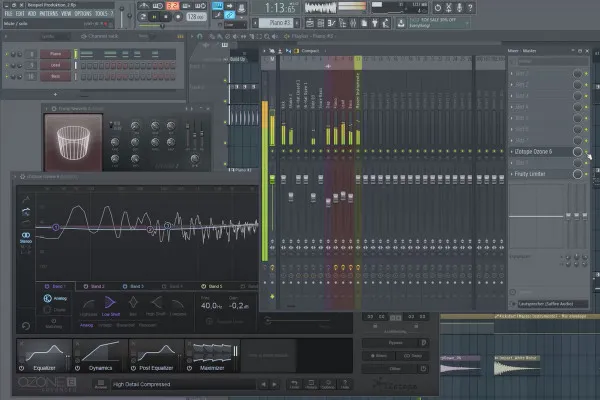Toggle the orange 3.2 countdown button
The width and height of the screenshot is (600, 400).
[x=172, y=6]
